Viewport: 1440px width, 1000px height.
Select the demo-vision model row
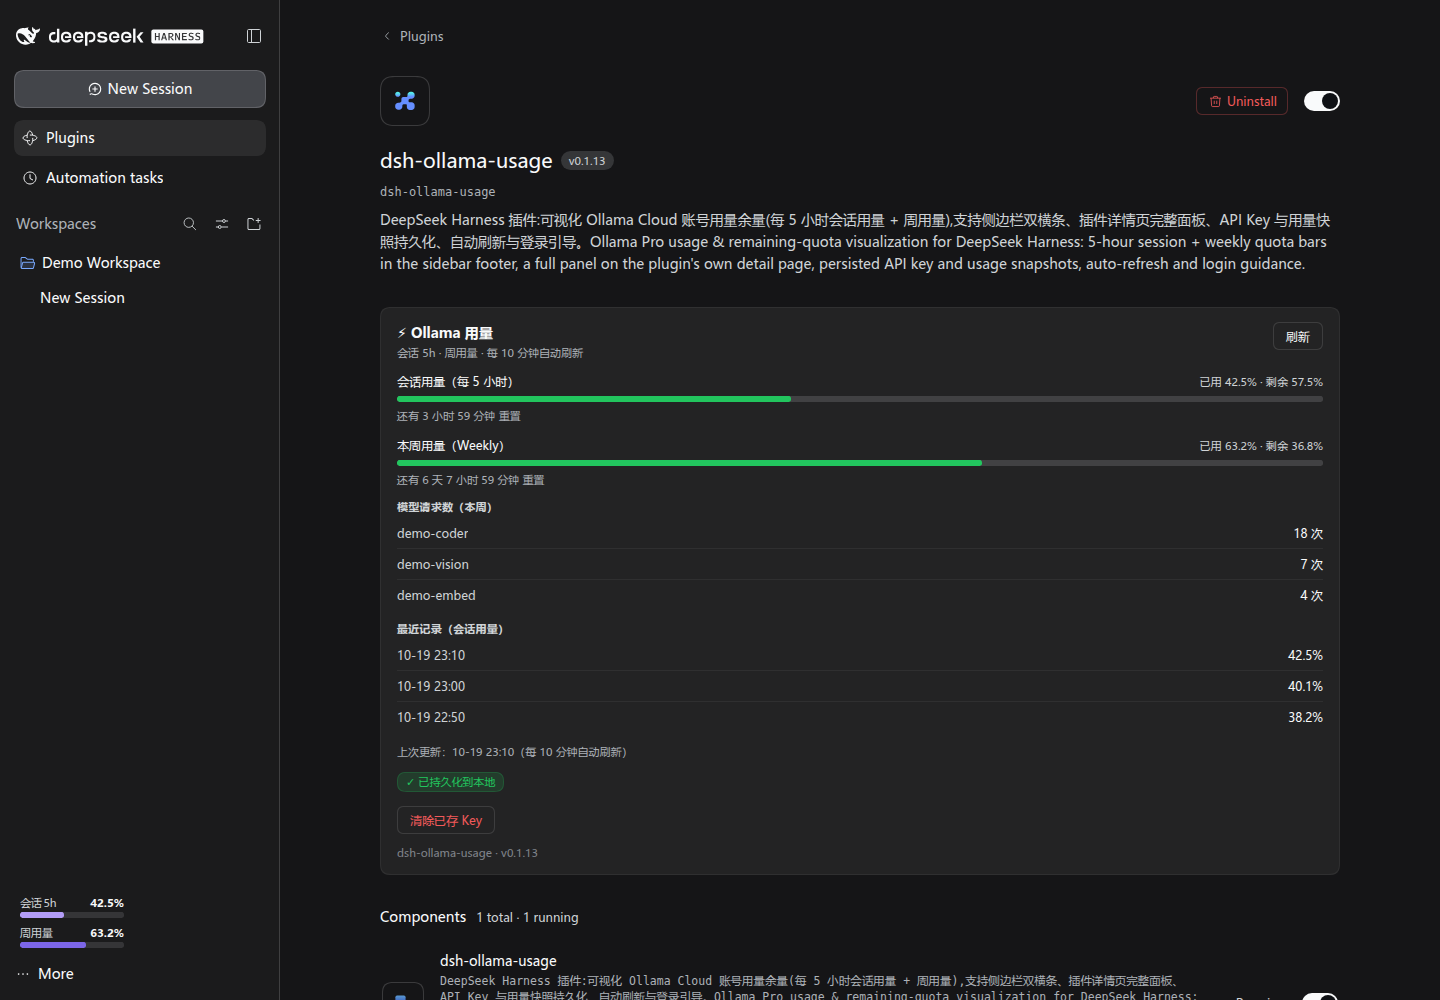coord(860,565)
